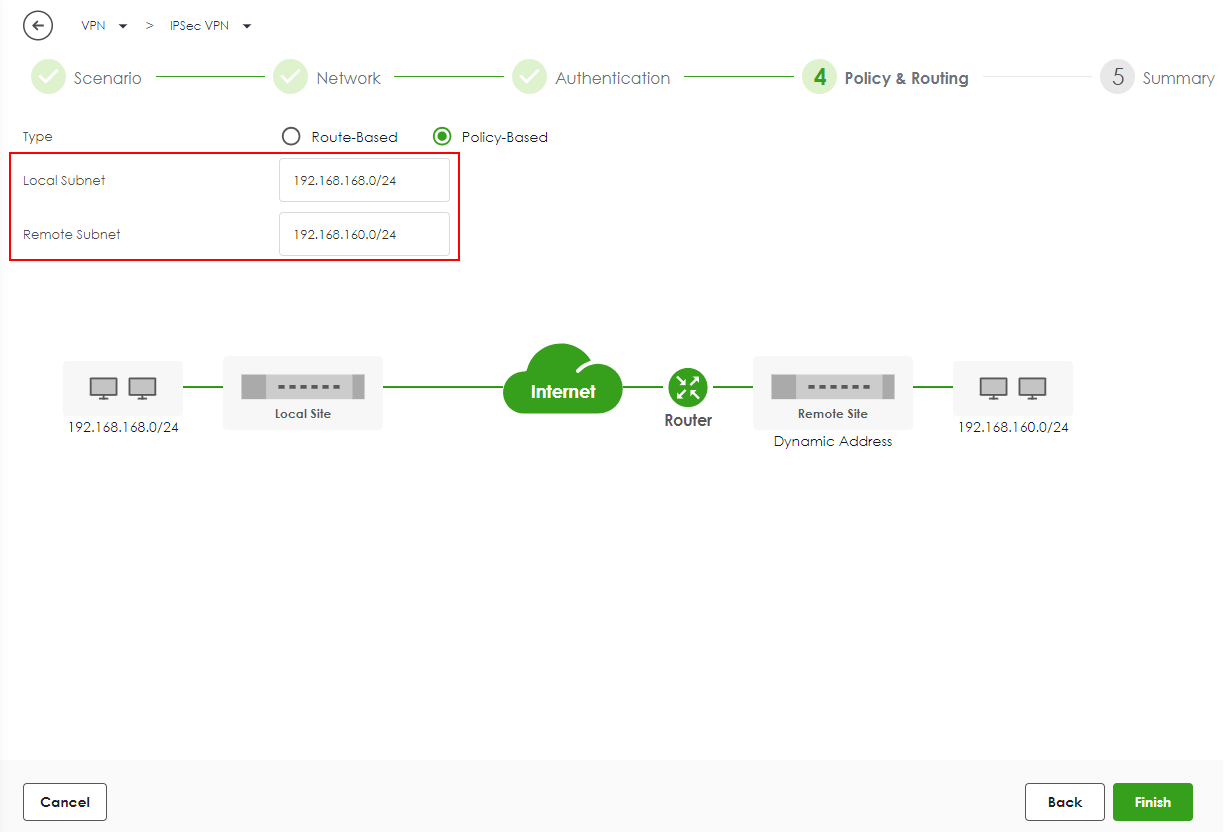
Task: Click the Back button
Action: [1064, 802]
